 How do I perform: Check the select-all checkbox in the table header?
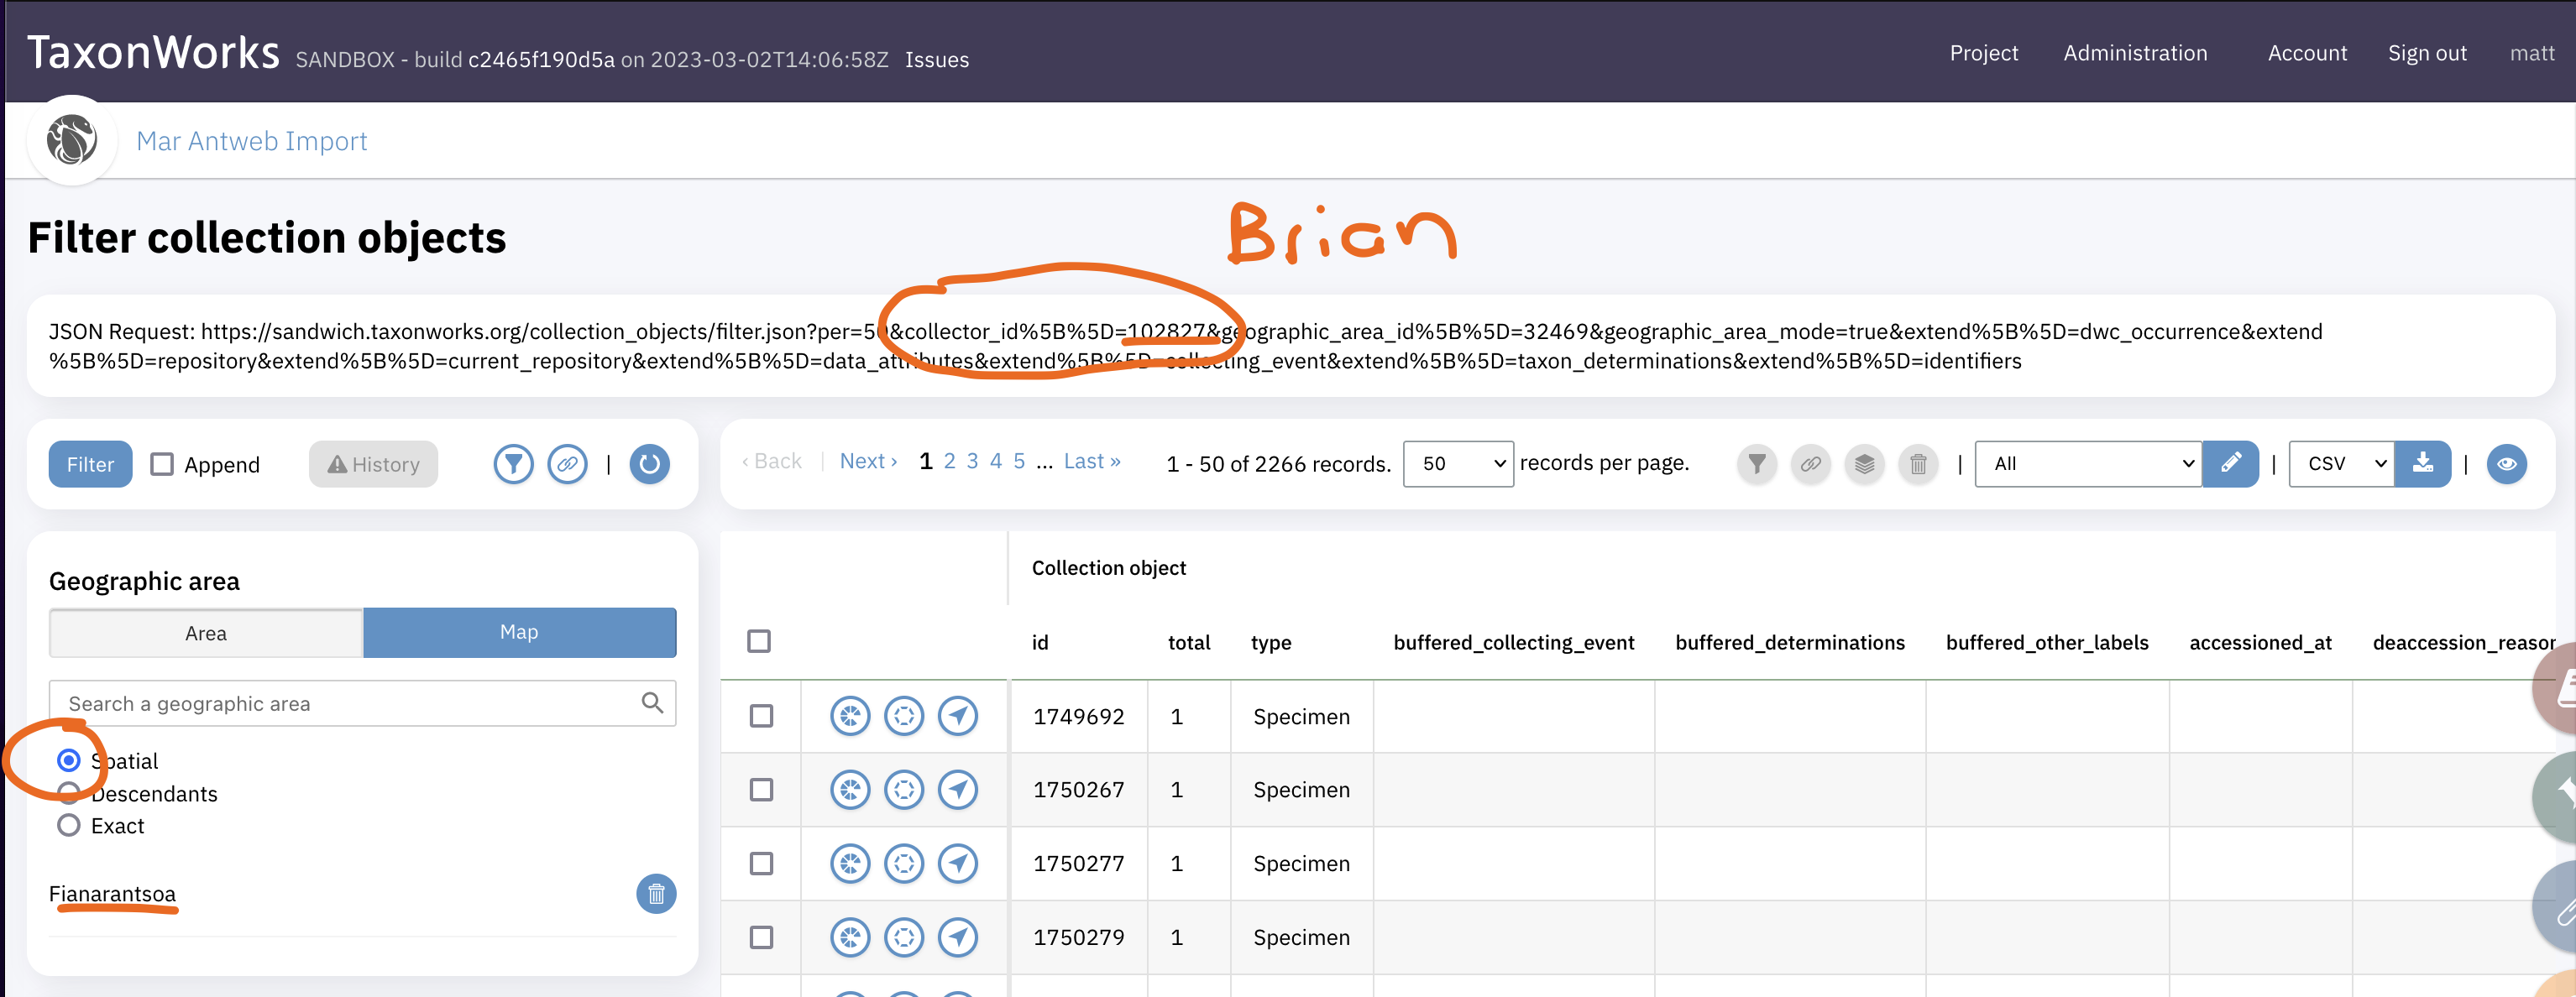pyautogui.click(x=760, y=642)
